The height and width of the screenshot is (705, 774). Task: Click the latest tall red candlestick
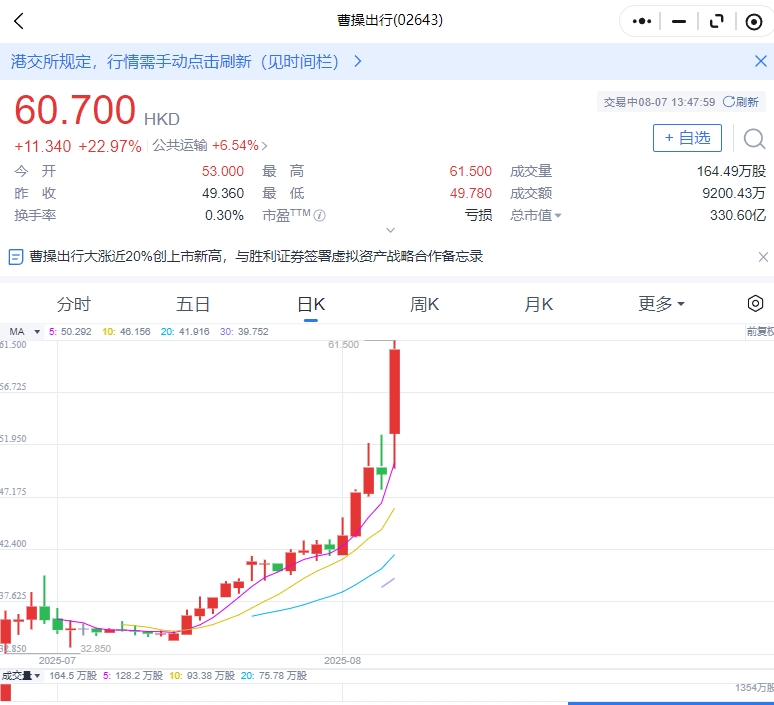point(394,392)
